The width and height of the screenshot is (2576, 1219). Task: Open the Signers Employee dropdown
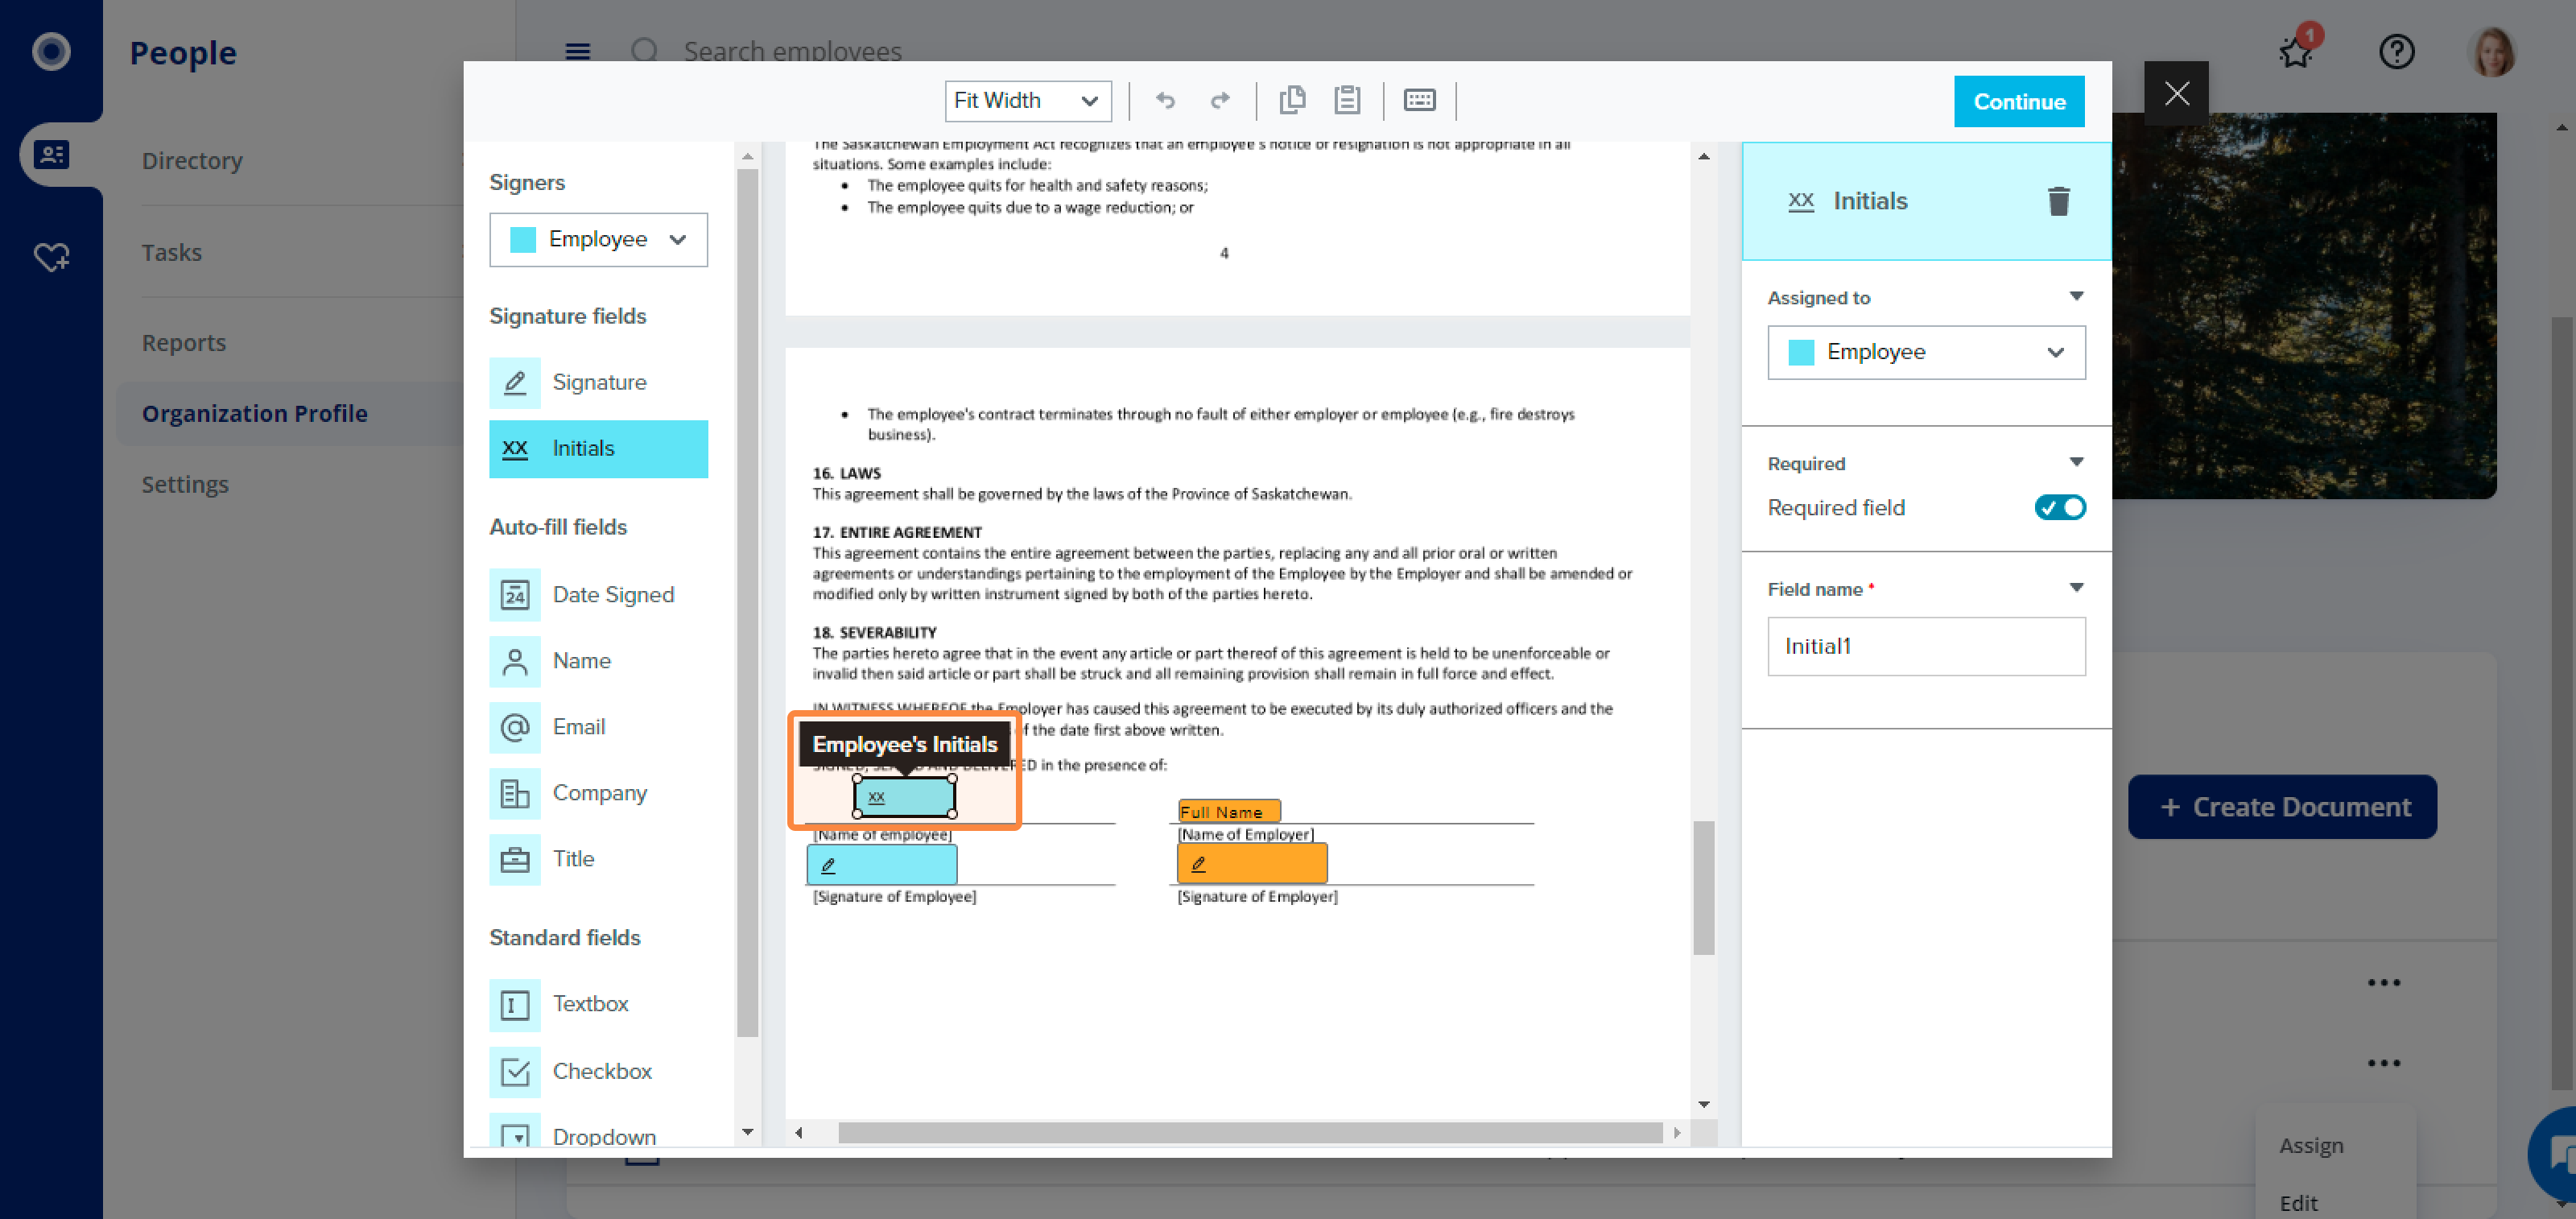598,239
